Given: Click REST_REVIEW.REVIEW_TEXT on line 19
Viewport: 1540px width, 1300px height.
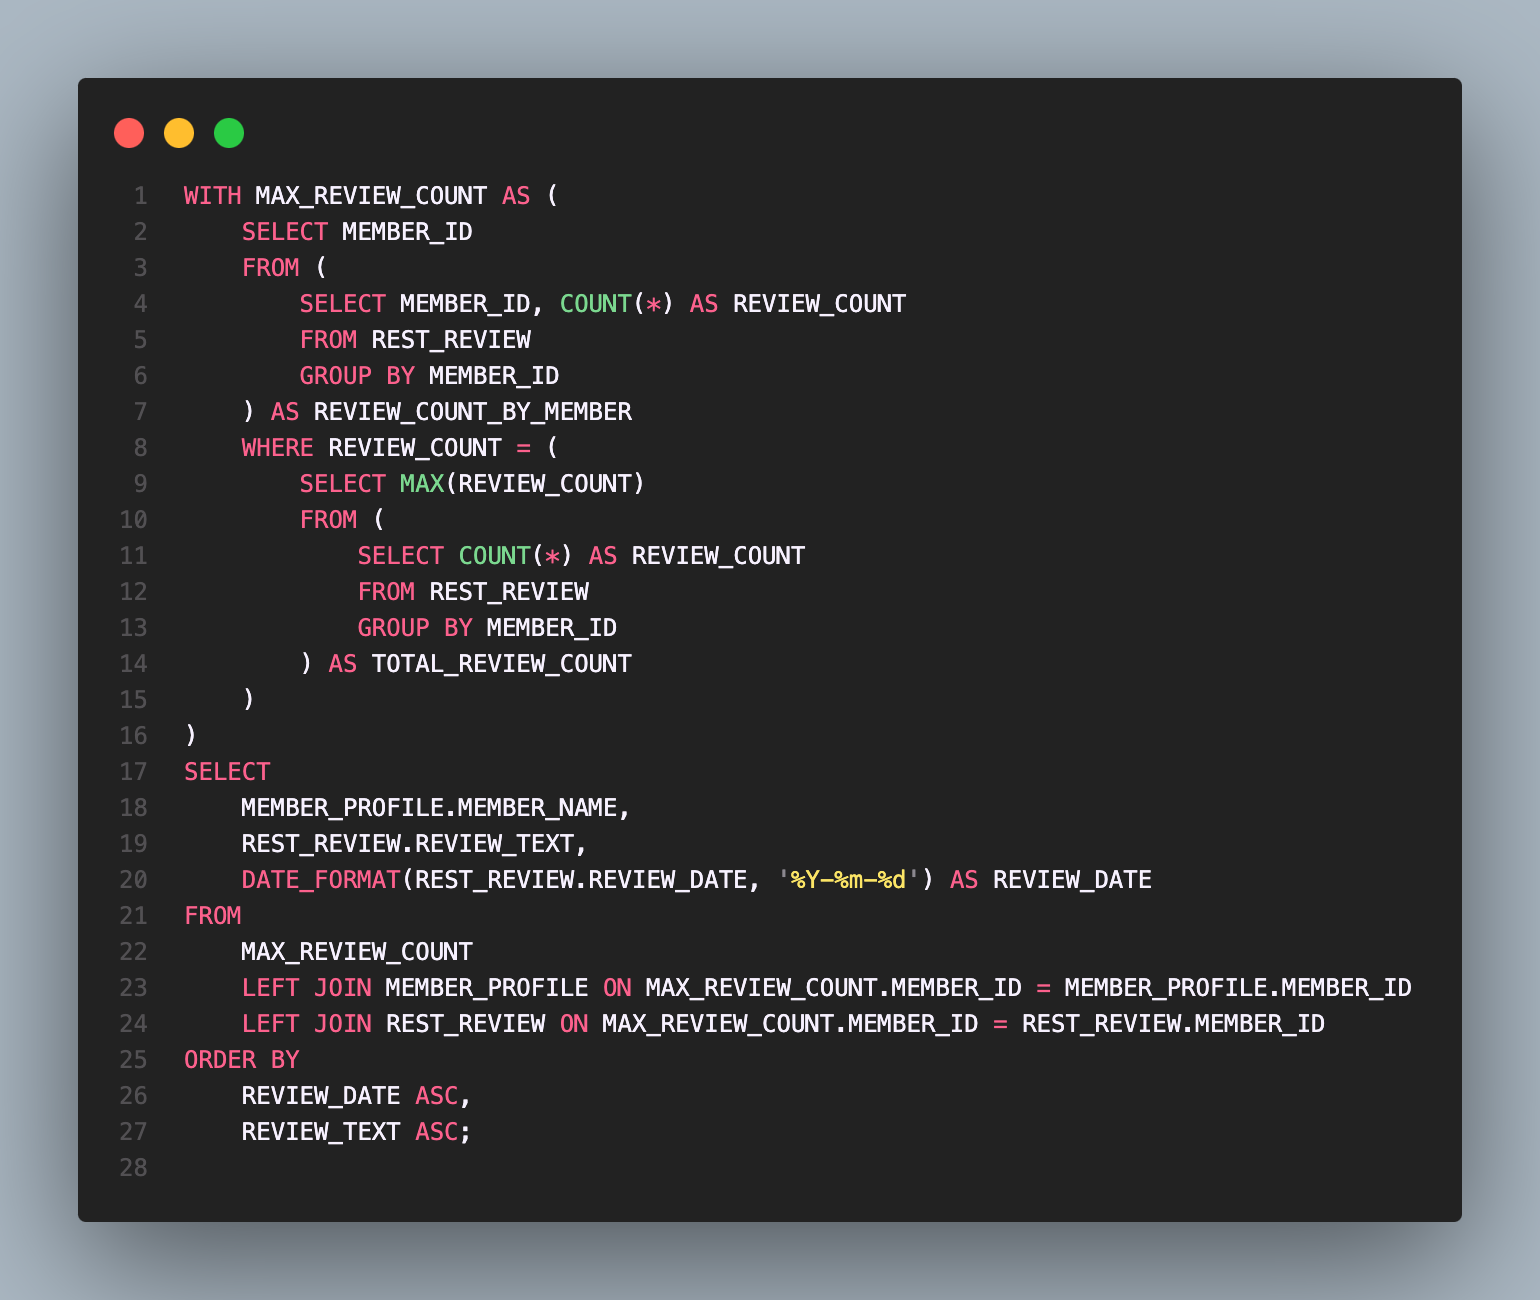Looking at the screenshot, I should [x=408, y=844].
